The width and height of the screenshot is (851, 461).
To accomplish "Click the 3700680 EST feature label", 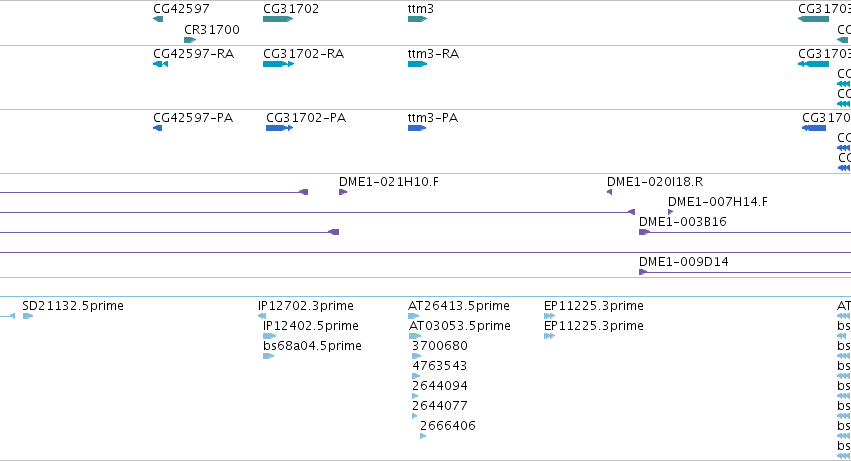I will pos(440,346).
